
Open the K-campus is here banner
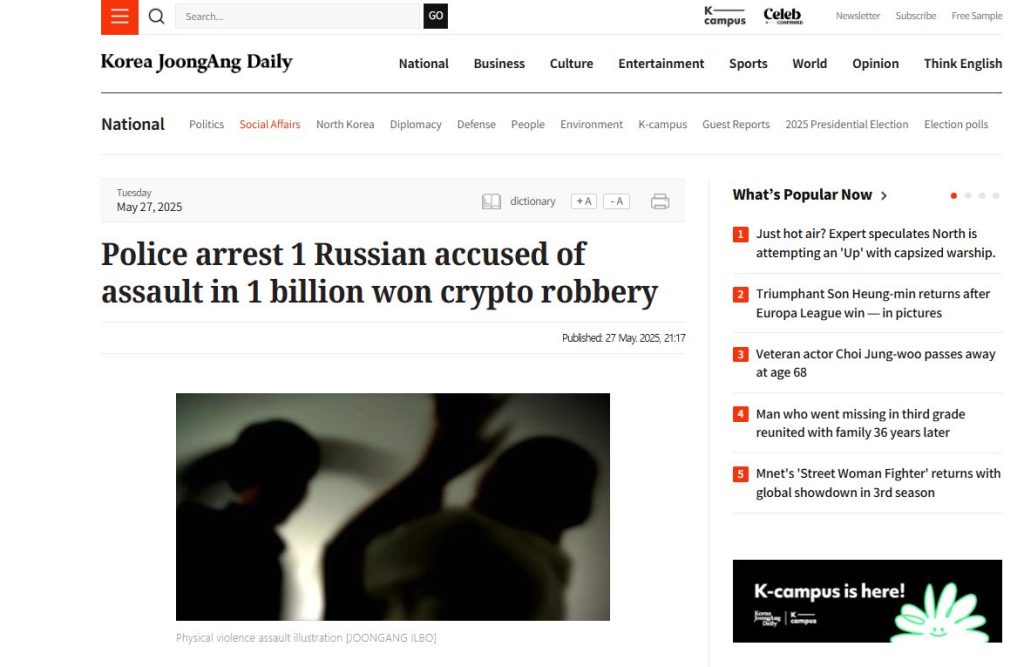click(867, 601)
